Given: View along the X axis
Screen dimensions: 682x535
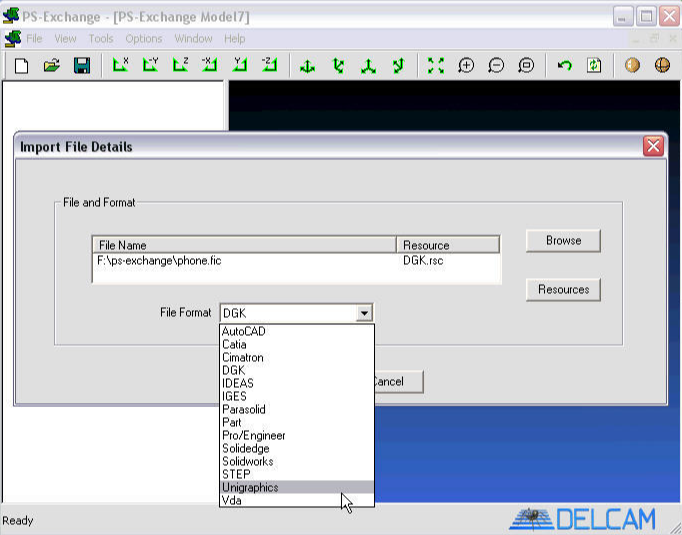Looking at the screenshot, I should coord(120,65).
